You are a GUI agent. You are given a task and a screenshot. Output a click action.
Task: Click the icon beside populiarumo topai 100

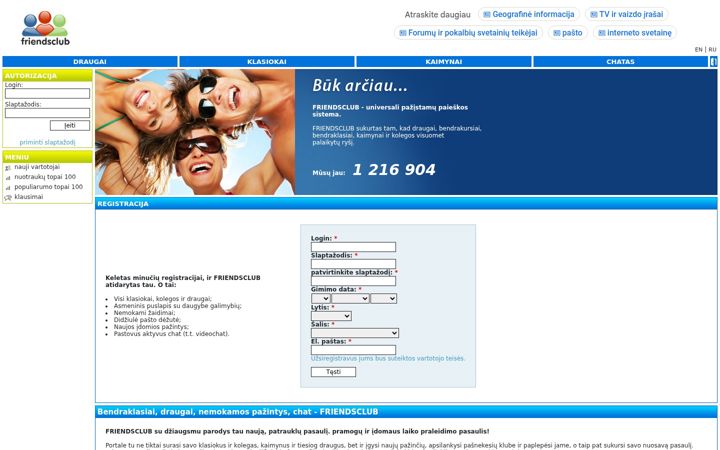[8, 188]
